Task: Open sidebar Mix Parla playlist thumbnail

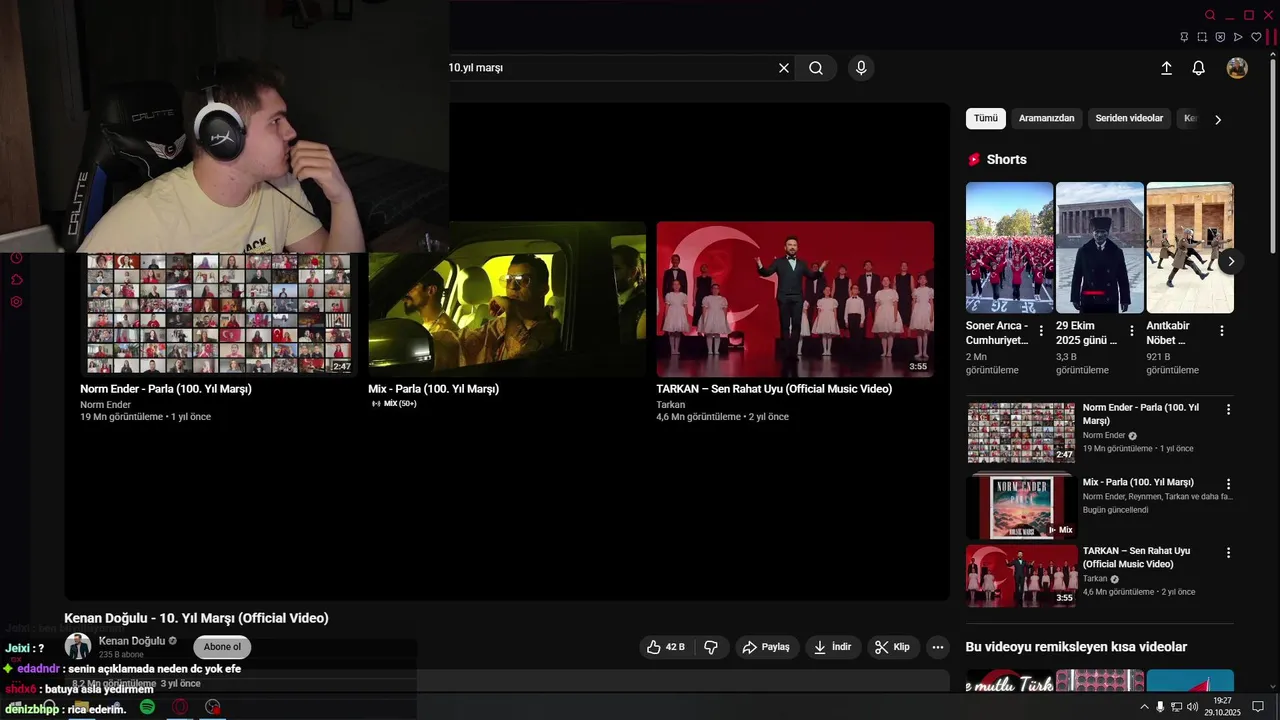Action: coord(1021,507)
